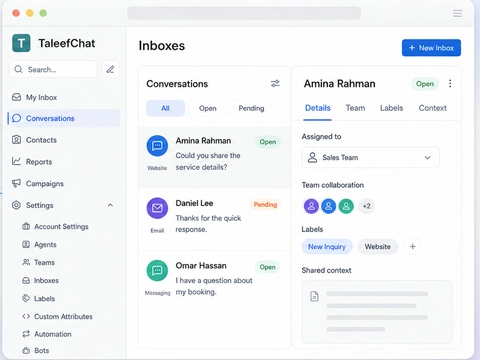Collapse the Settings section chevron
This screenshot has width=480, height=360.
[110, 205]
